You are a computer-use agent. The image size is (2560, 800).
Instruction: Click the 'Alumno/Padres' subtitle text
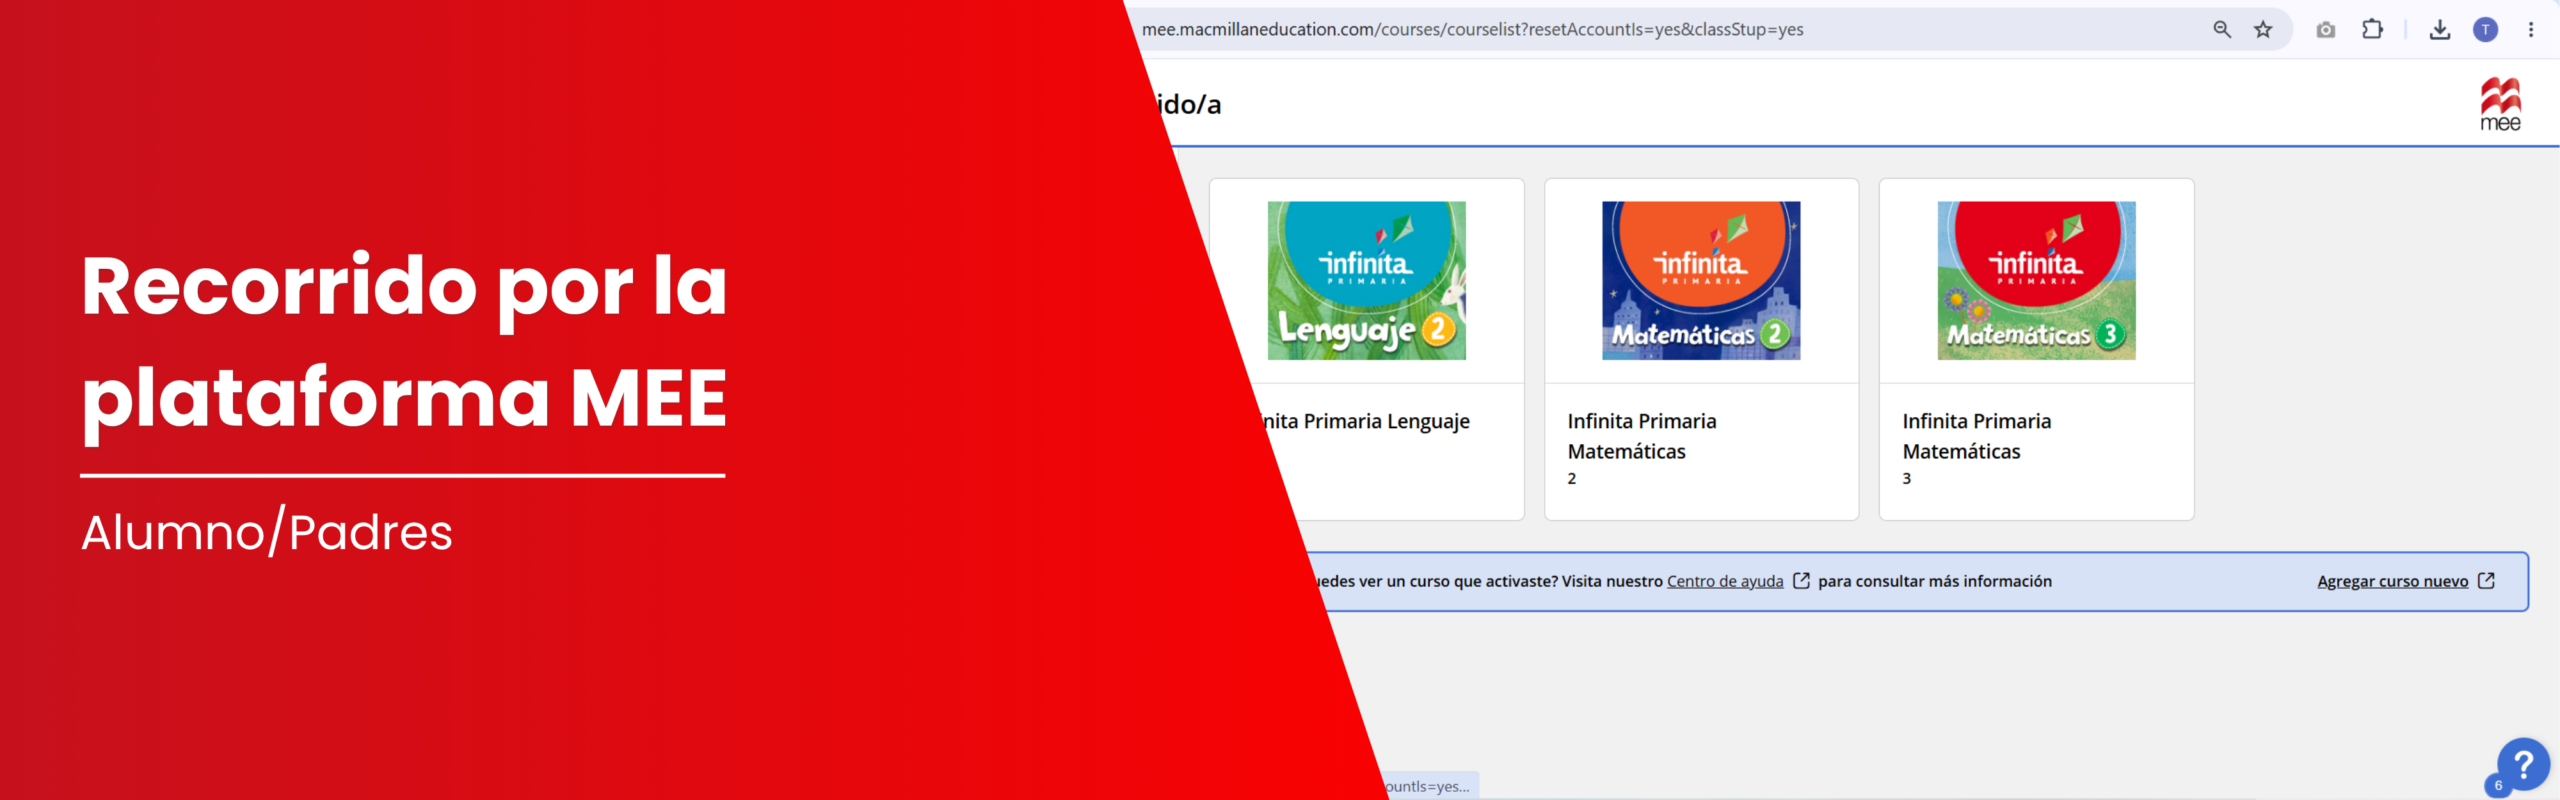tap(267, 532)
